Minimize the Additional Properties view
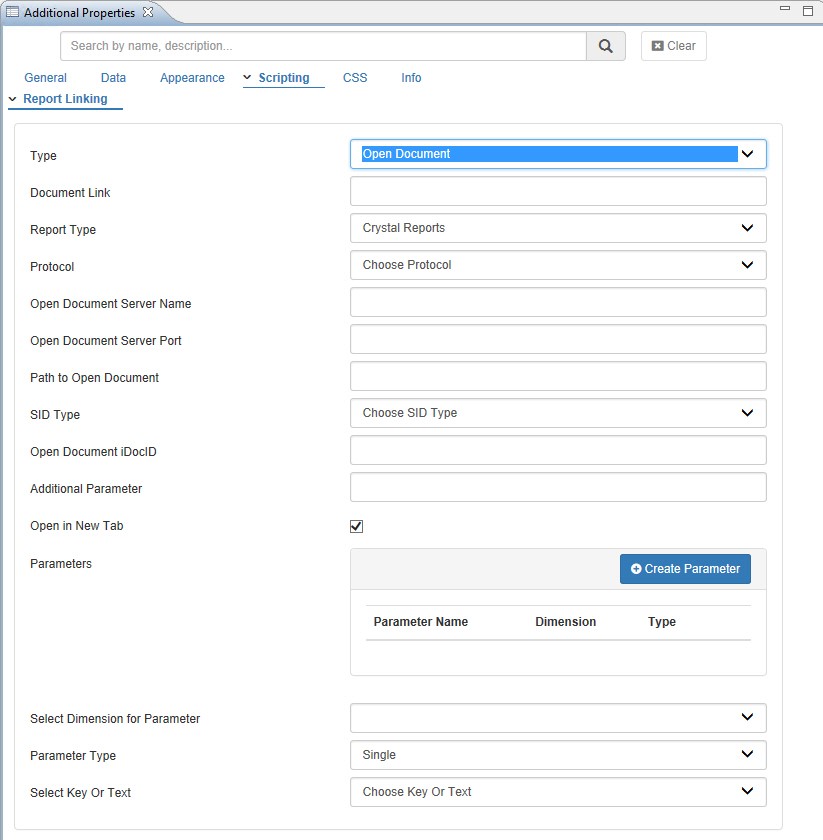The width and height of the screenshot is (823, 840). [x=783, y=10]
